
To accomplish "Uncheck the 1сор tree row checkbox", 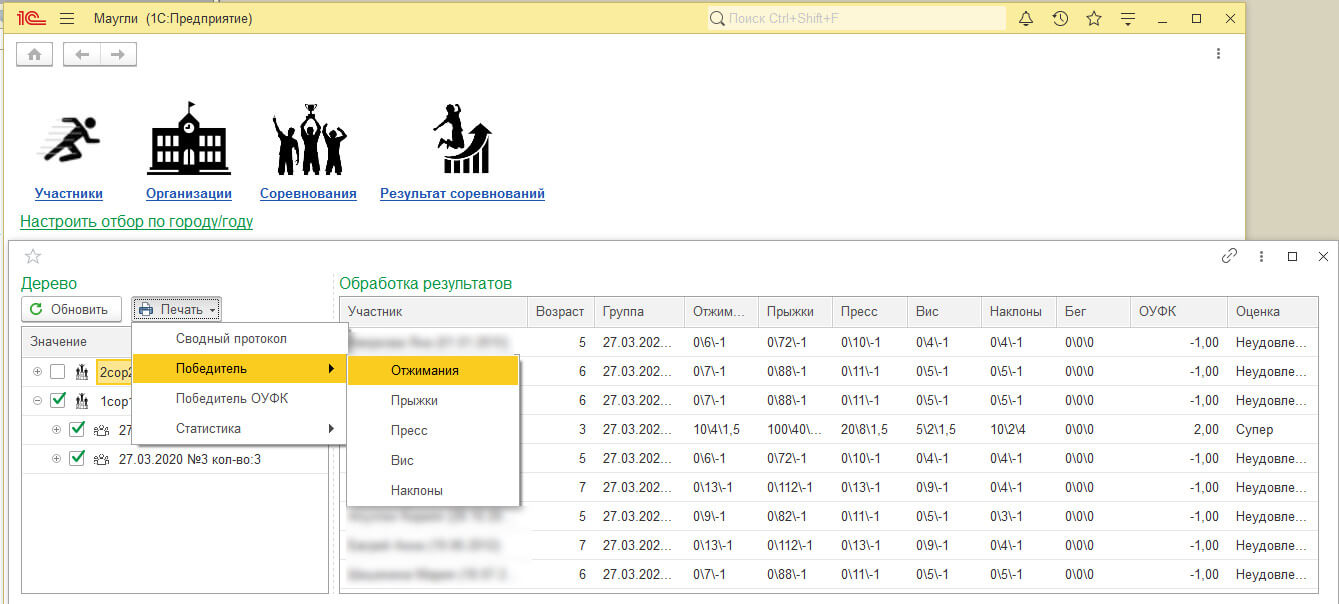I will [x=58, y=401].
